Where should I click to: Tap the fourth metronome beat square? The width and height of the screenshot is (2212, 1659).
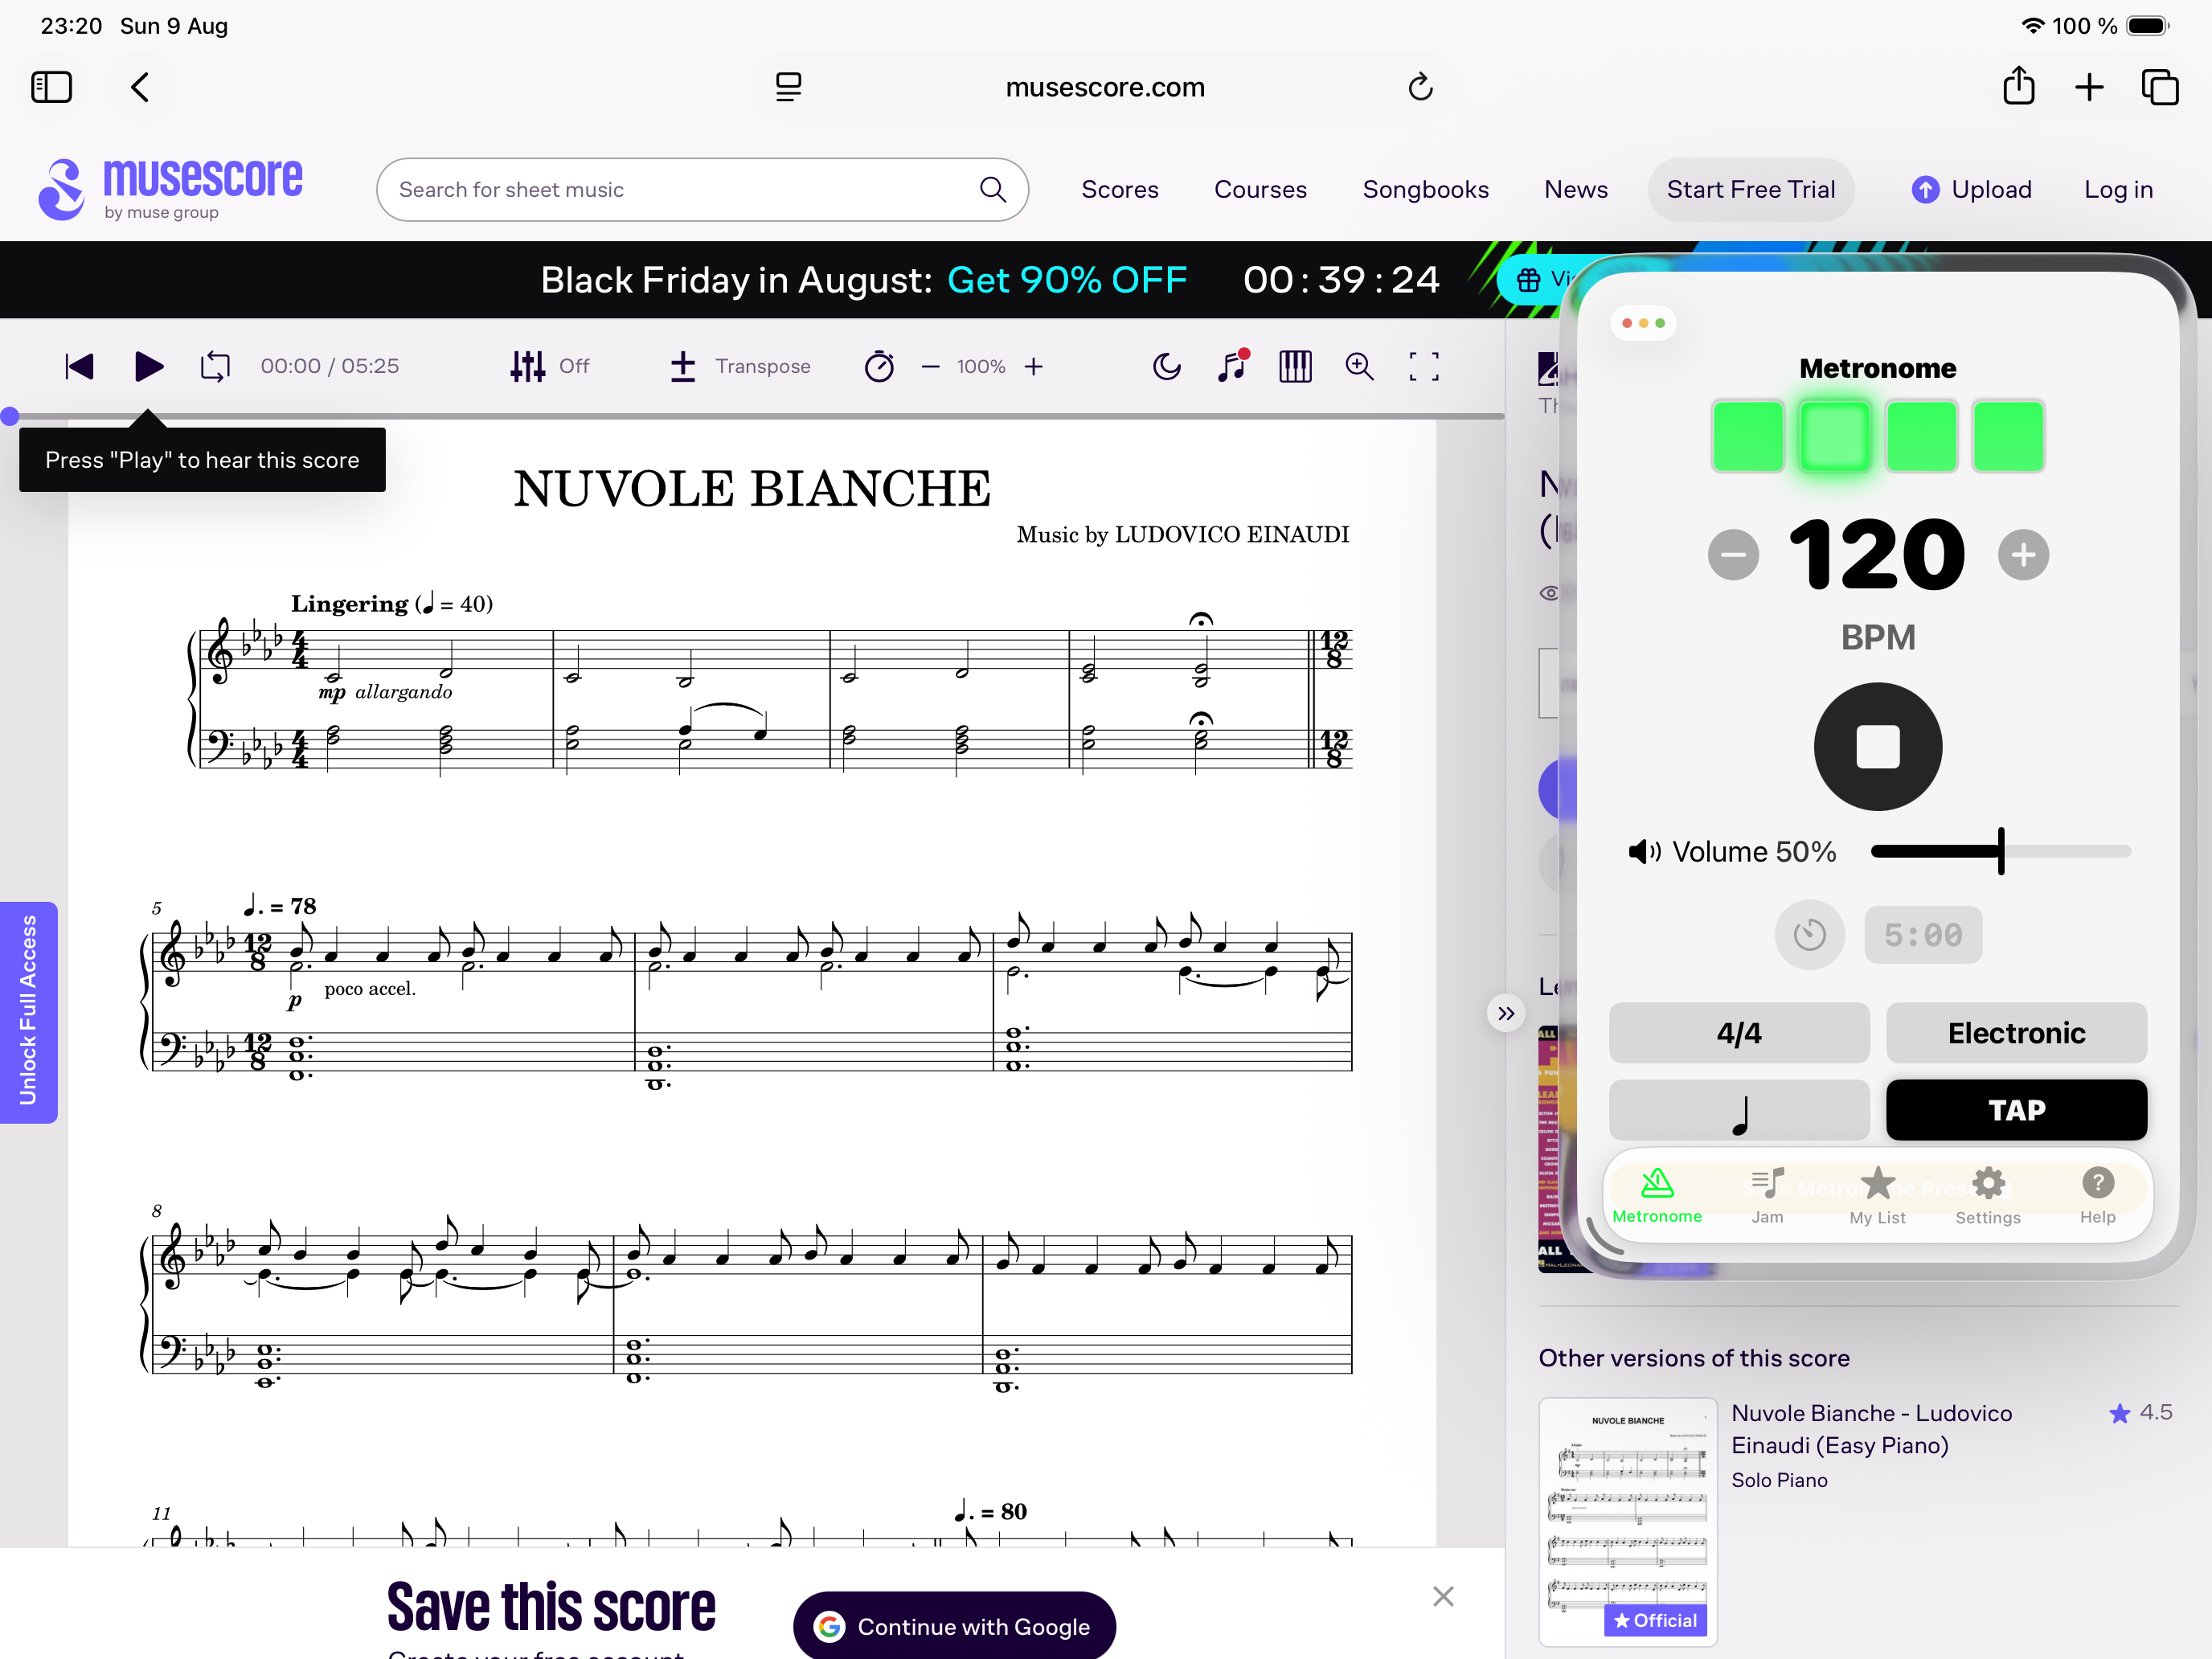[2008, 436]
